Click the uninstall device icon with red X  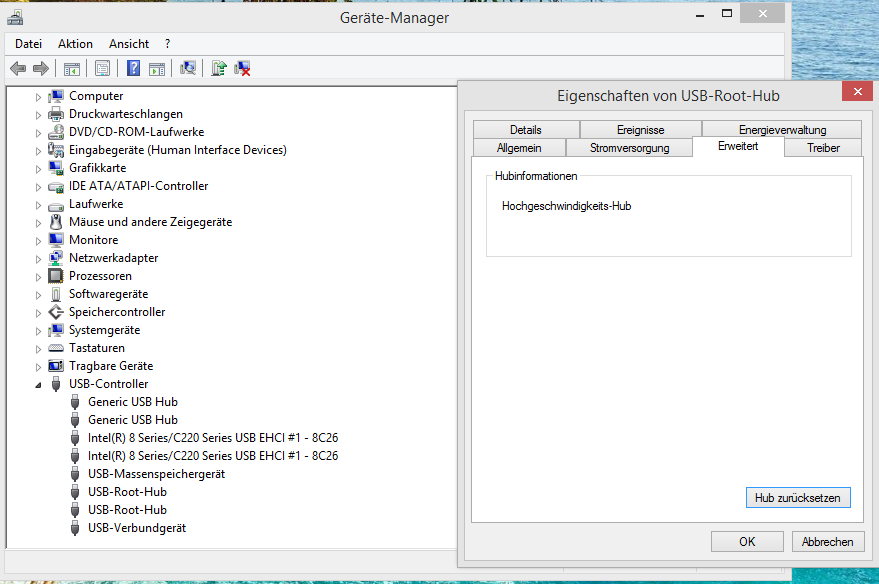[242, 68]
